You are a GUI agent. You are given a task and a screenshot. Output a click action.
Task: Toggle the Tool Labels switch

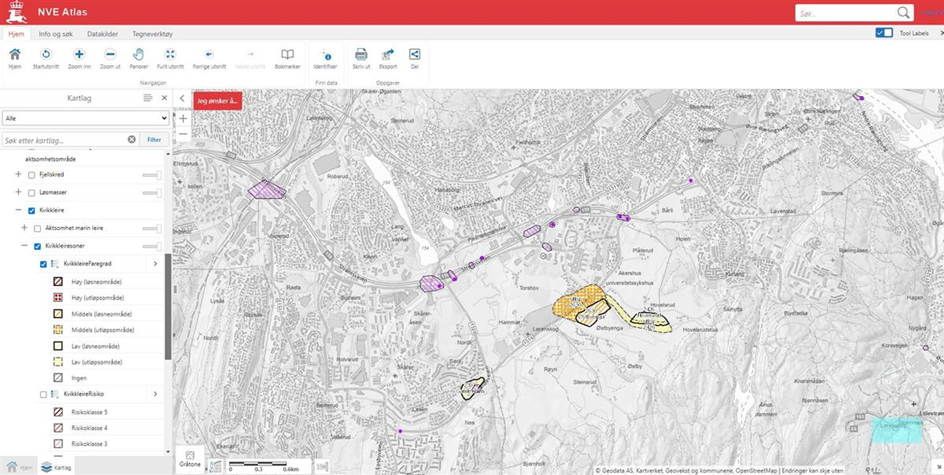point(884,33)
